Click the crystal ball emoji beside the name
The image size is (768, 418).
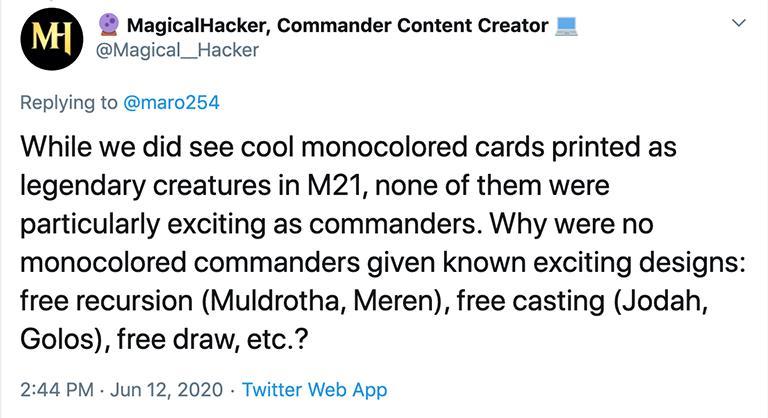click(109, 25)
